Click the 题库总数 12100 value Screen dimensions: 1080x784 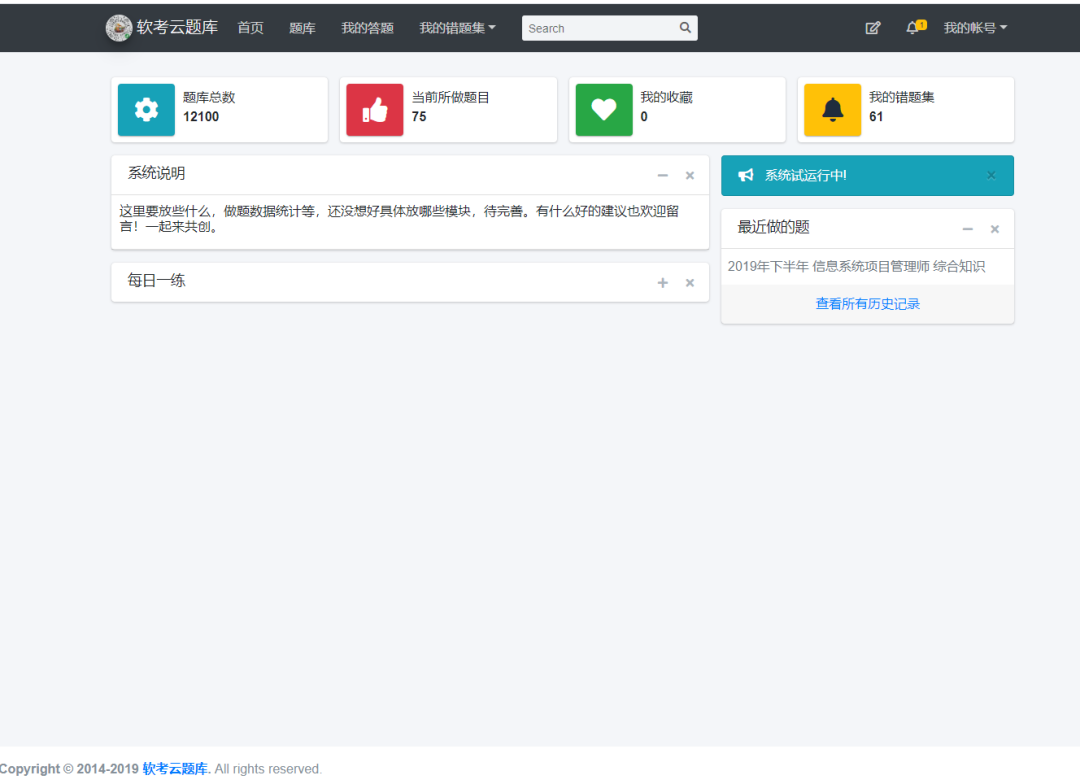click(x=201, y=116)
